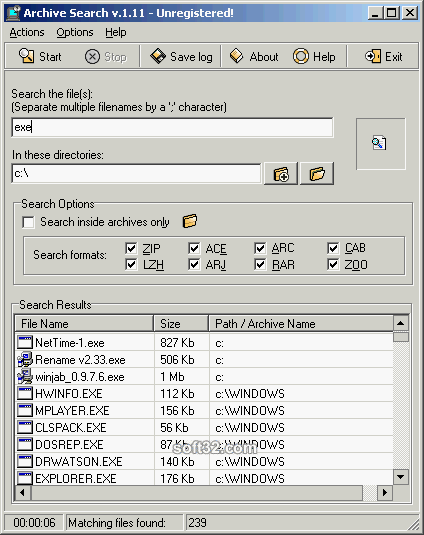Open the About dialog from toolbar
Screen dimensions: 424x535
point(254,56)
